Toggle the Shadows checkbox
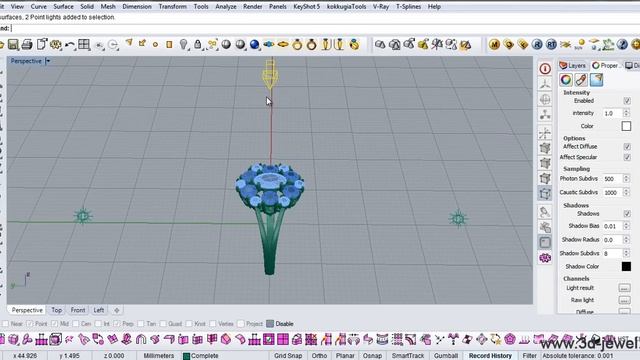 pos(627,214)
